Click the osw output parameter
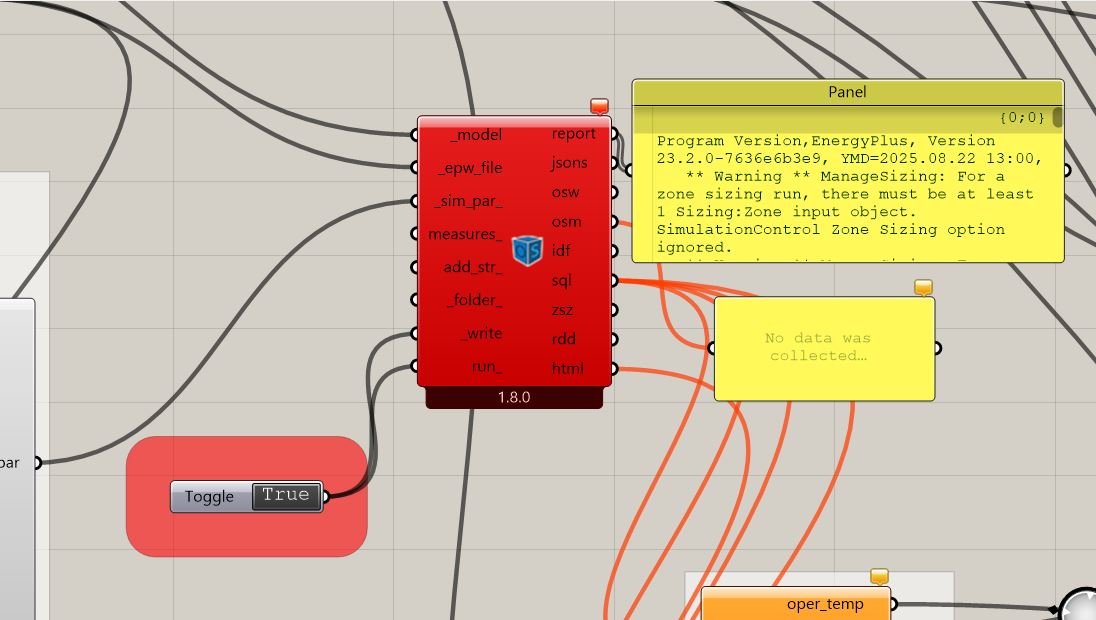Screen dimensions: 1096x620 coord(565,192)
